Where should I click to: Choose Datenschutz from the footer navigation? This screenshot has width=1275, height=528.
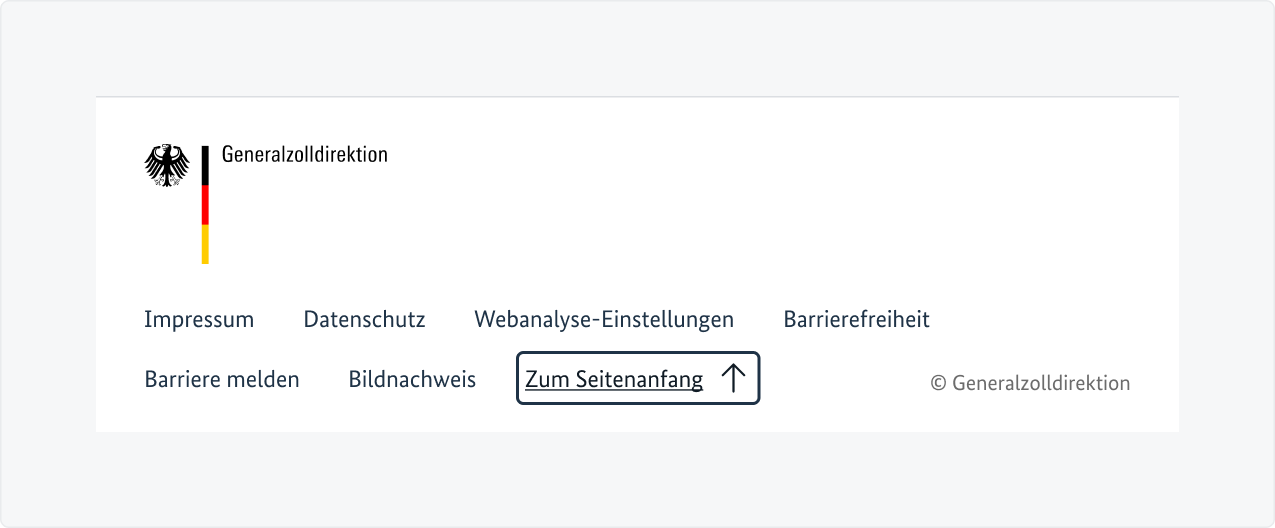pyautogui.click(x=364, y=320)
